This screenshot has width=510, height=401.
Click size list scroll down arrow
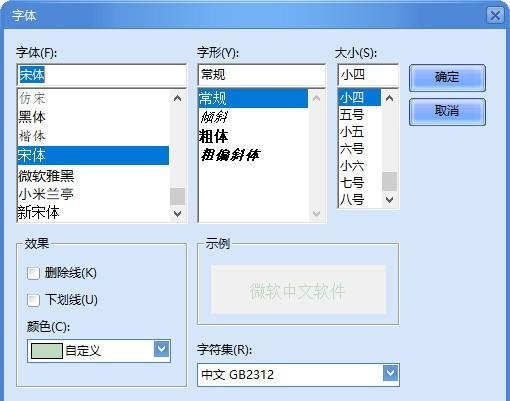tap(389, 199)
